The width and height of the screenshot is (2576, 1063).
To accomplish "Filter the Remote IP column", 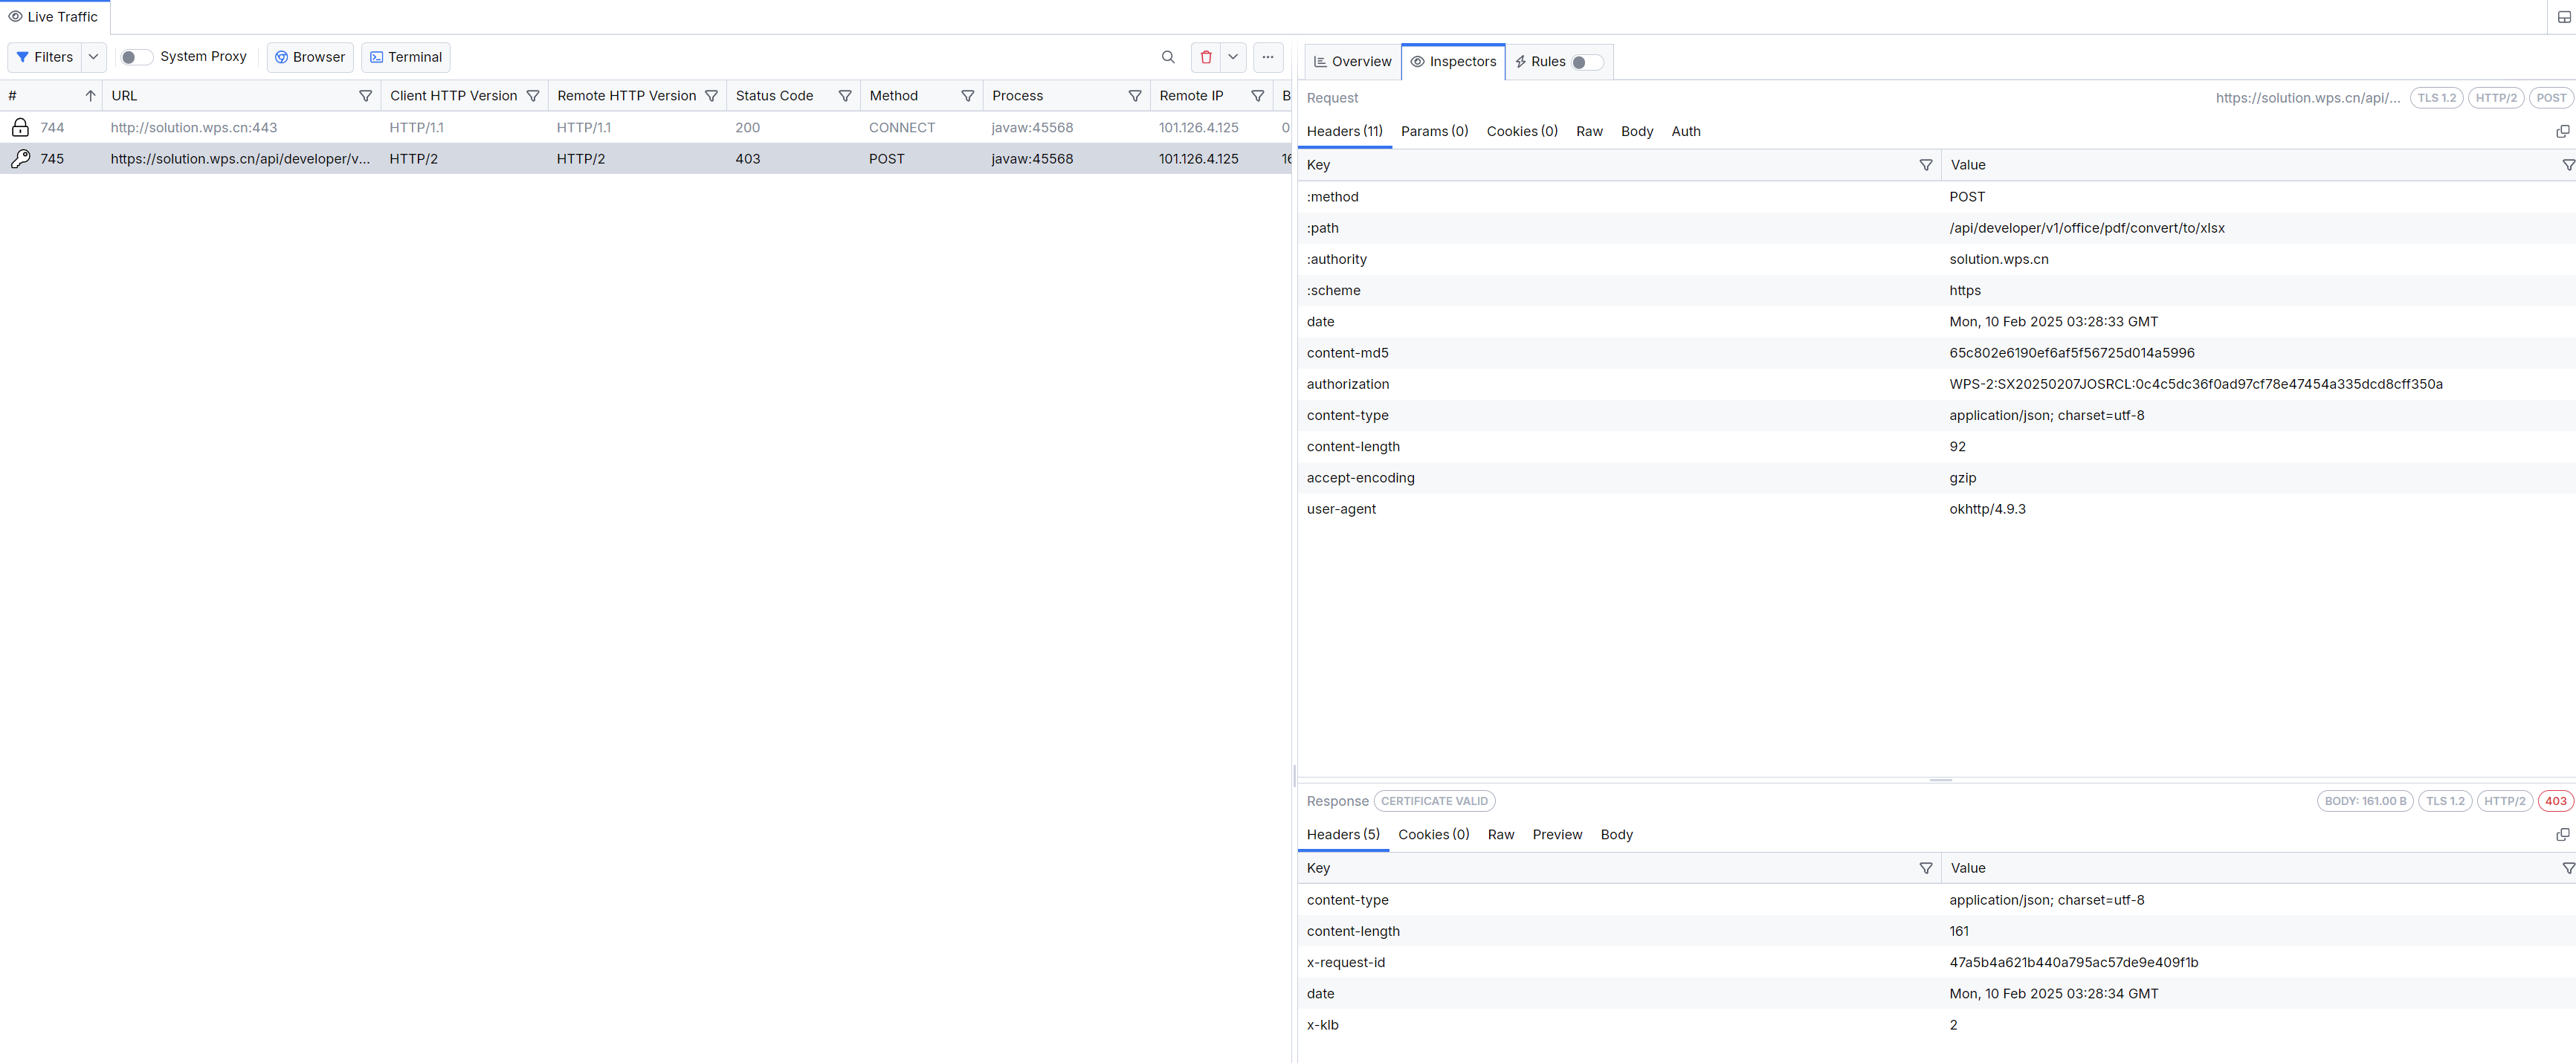I will [x=1257, y=96].
